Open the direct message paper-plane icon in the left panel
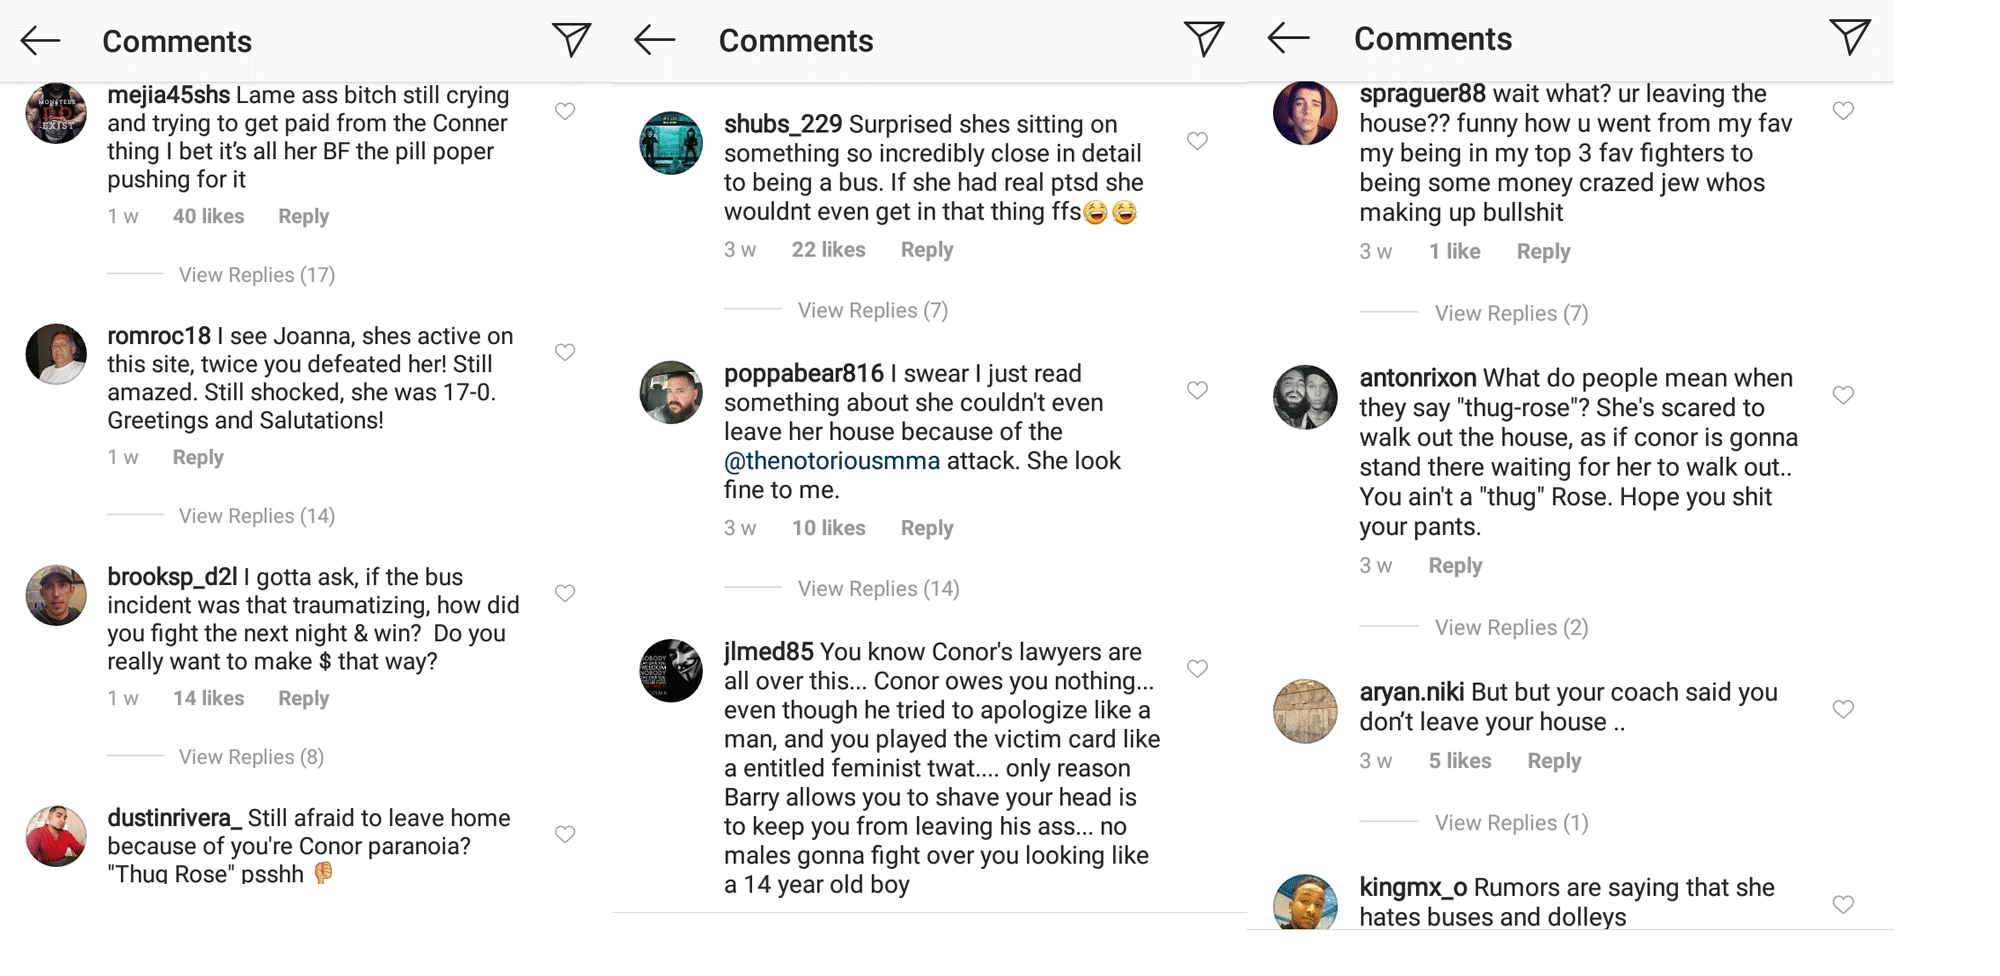The height and width of the screenshot is (976, 2000). [x=571, y=40]
